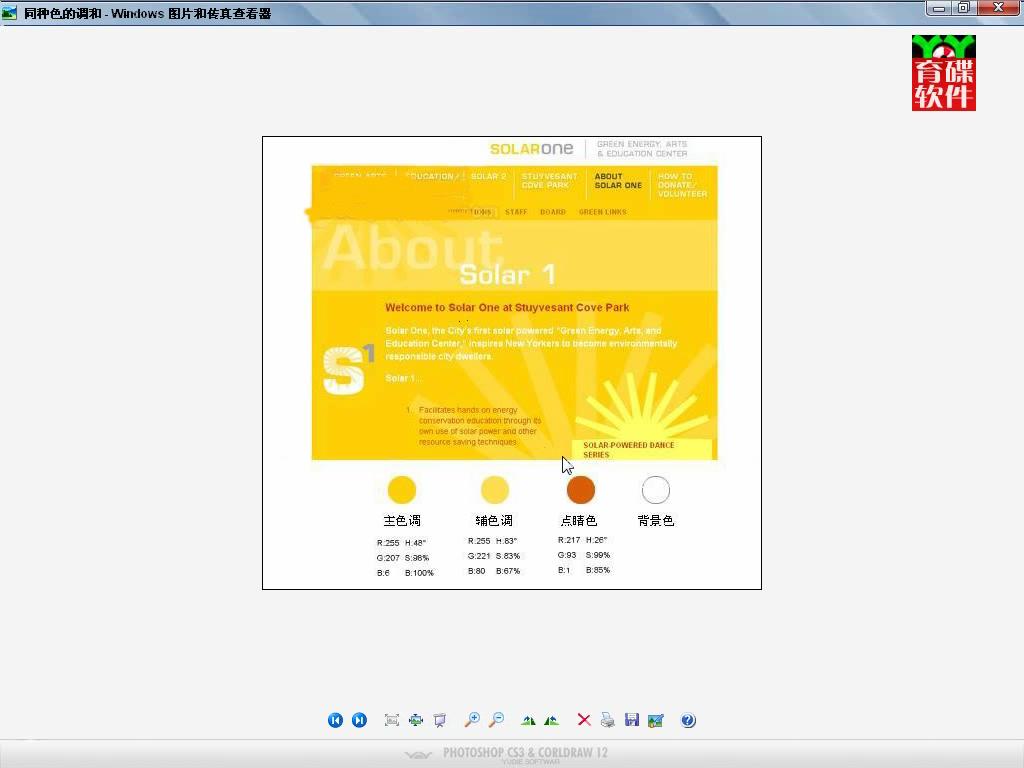This screenshot has width=1024, height=768.
Task: Delete the current picture
Action: click(584, 720)
